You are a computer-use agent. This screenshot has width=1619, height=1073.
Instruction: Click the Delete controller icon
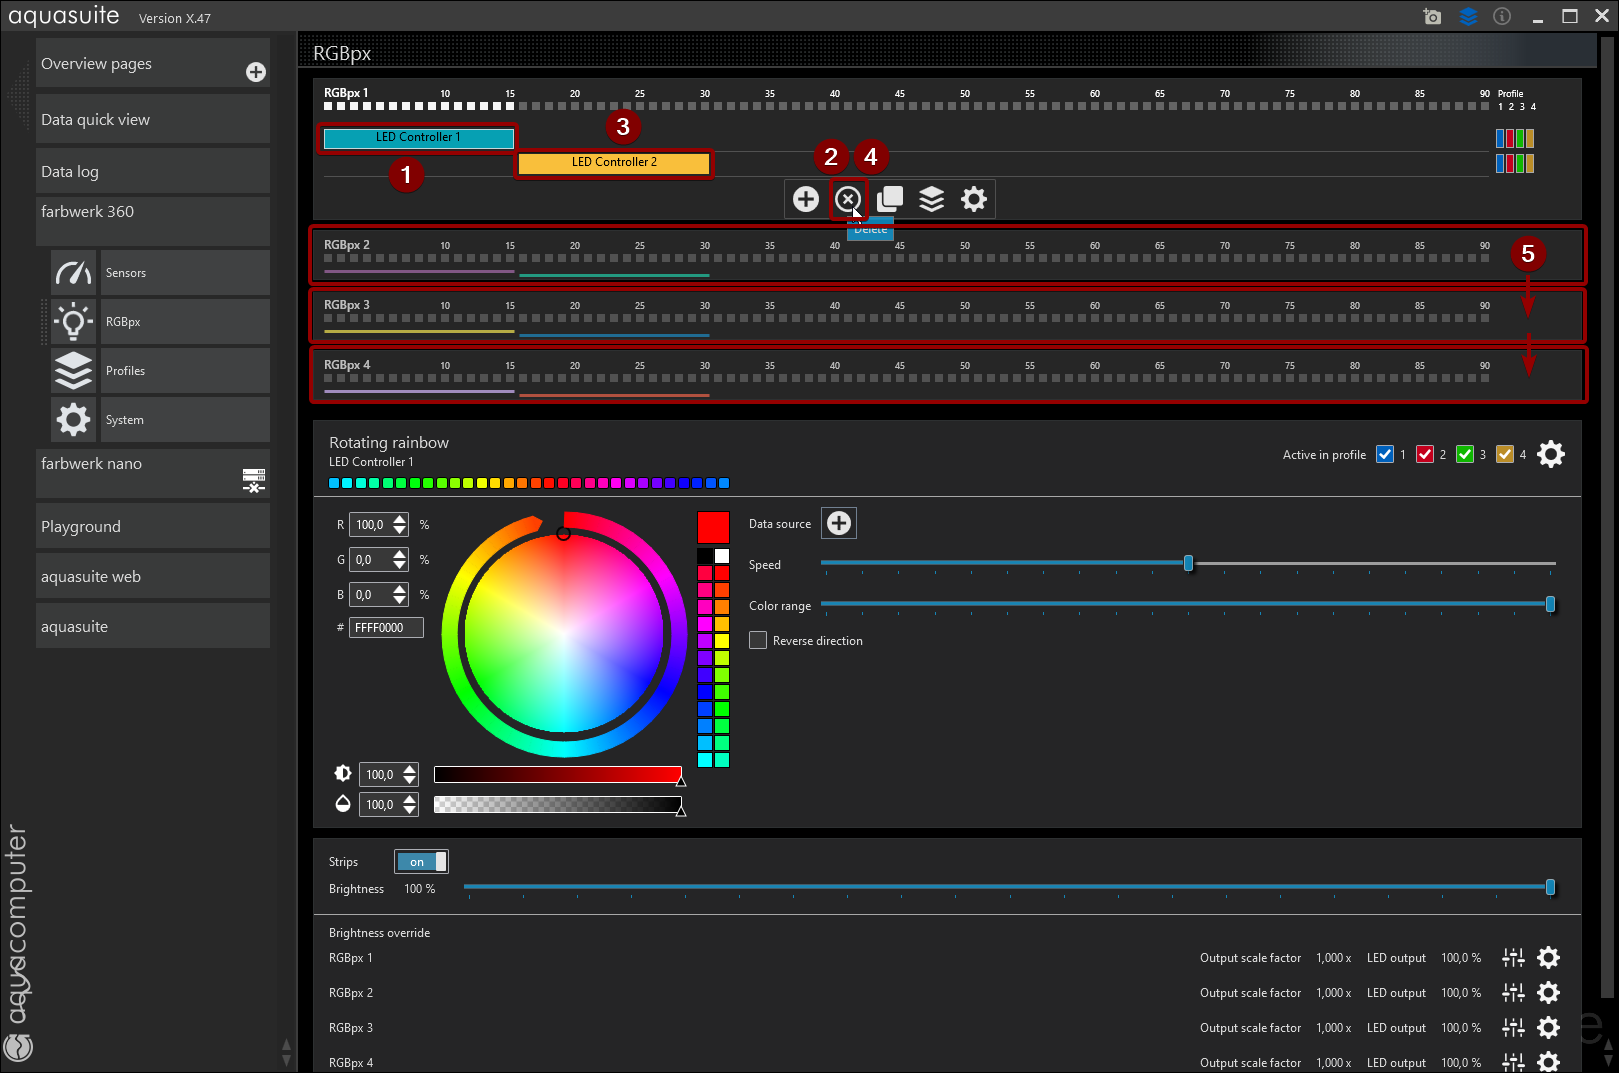point(848,199)
